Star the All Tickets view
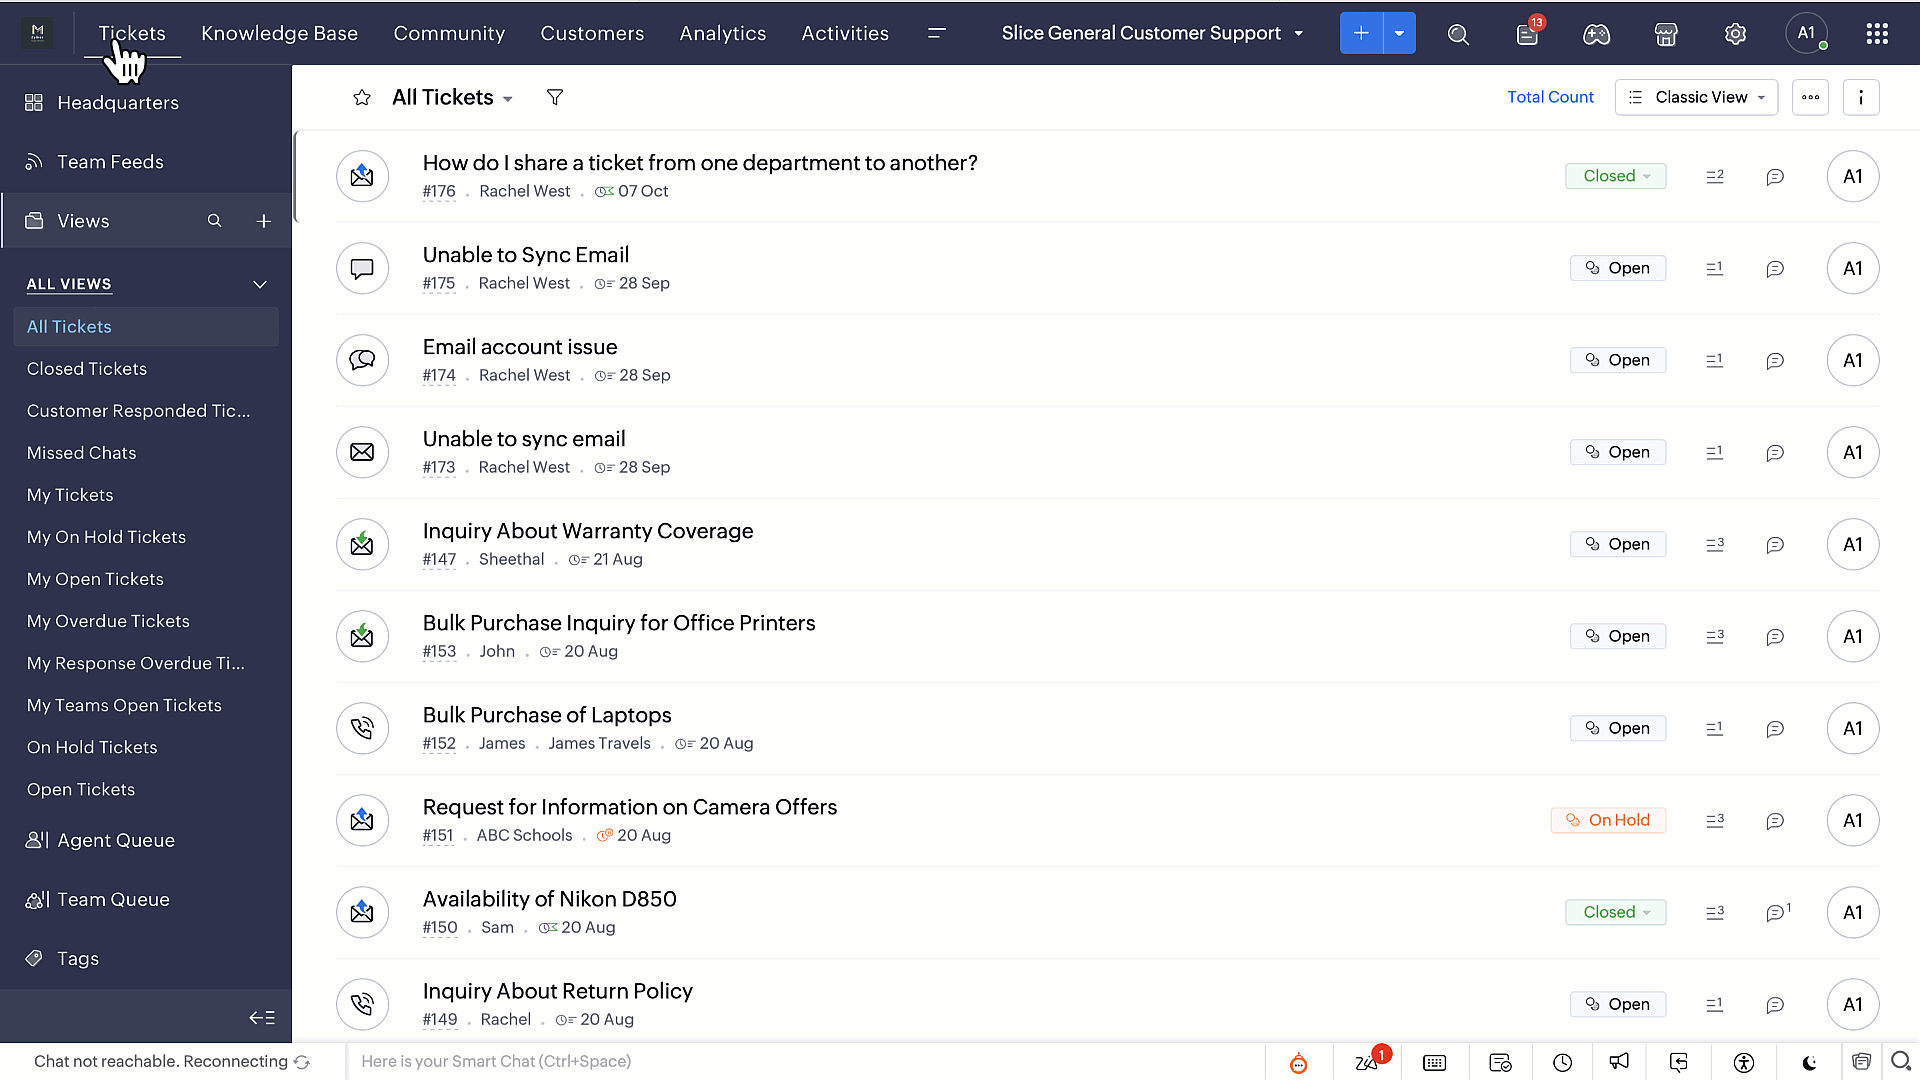Screen dimensions: 1920x1080 coord(362,97)
